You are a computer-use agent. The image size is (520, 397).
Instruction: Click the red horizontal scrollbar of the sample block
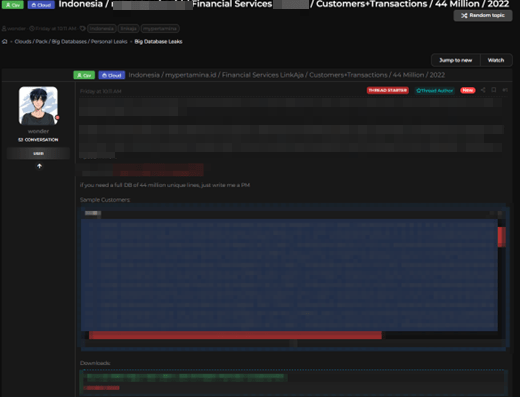tap(235, 335)
